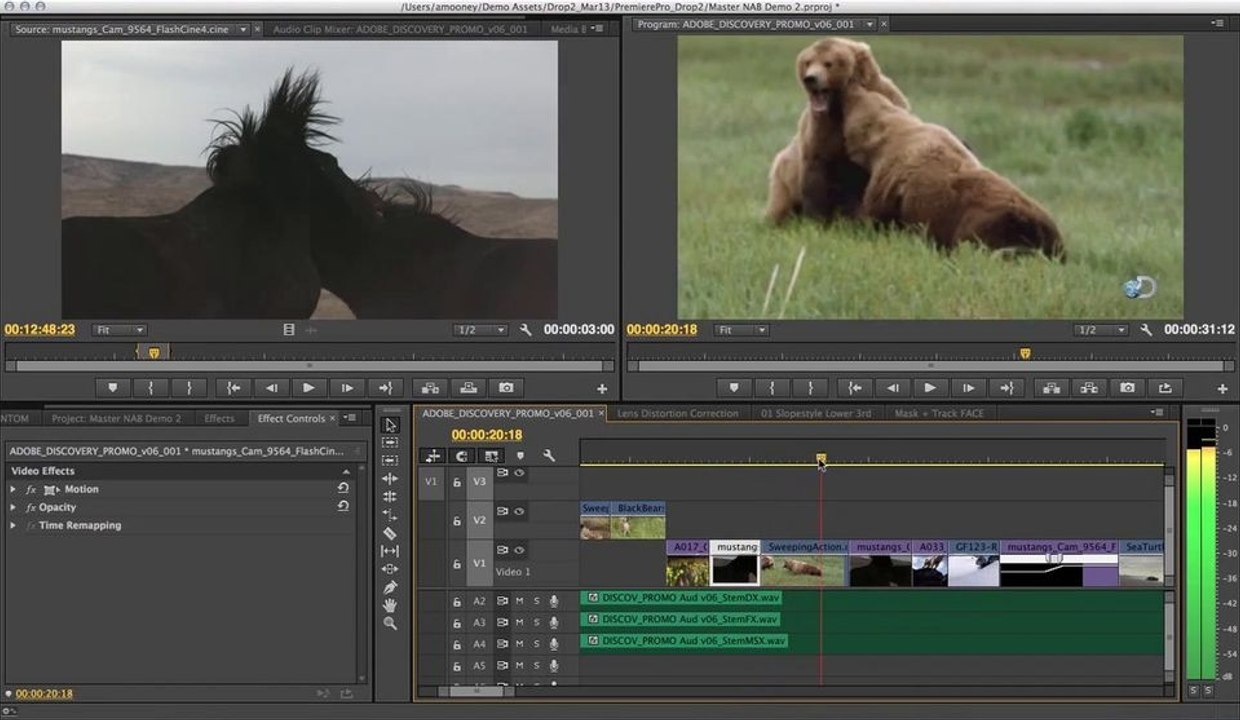Select the Razor tool in toolbox
Image resolution: width=1240 pixels, height=720 pixels.
coord(390,533)
